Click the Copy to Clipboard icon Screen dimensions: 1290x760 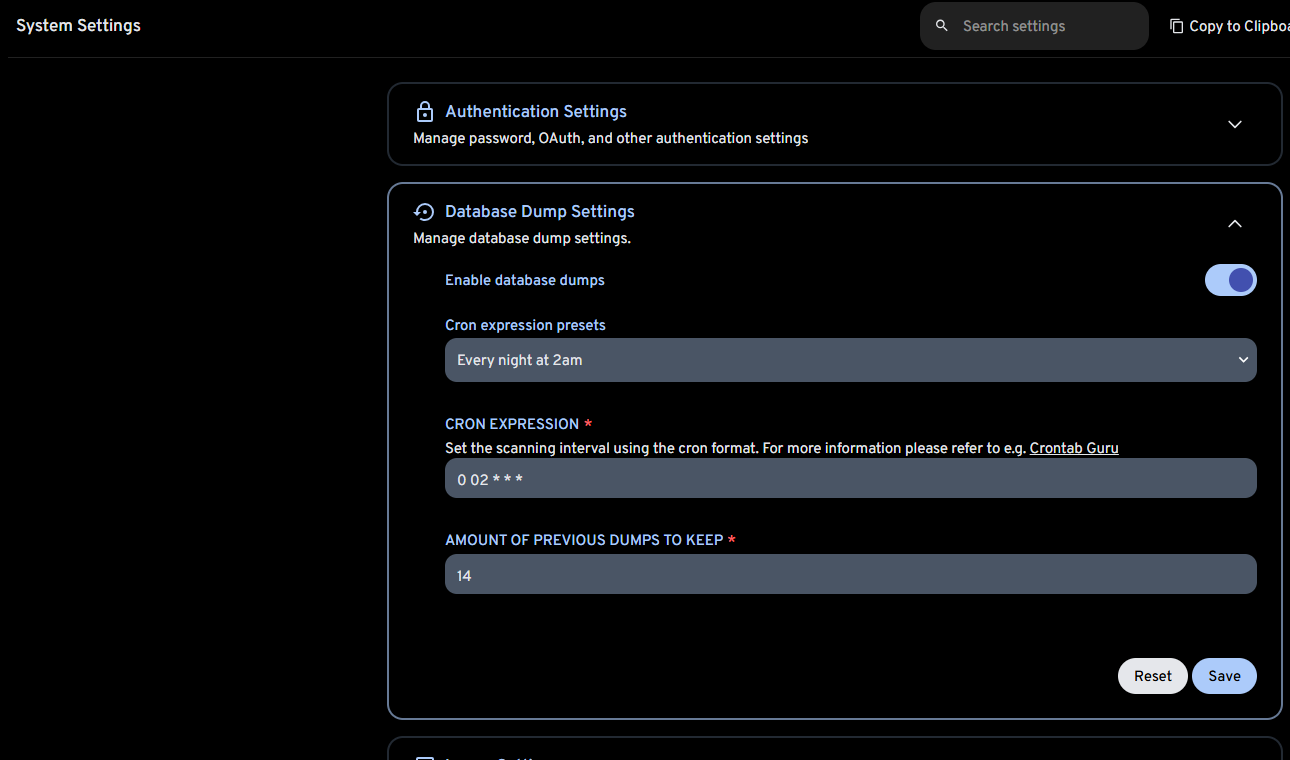(1176, 26)
